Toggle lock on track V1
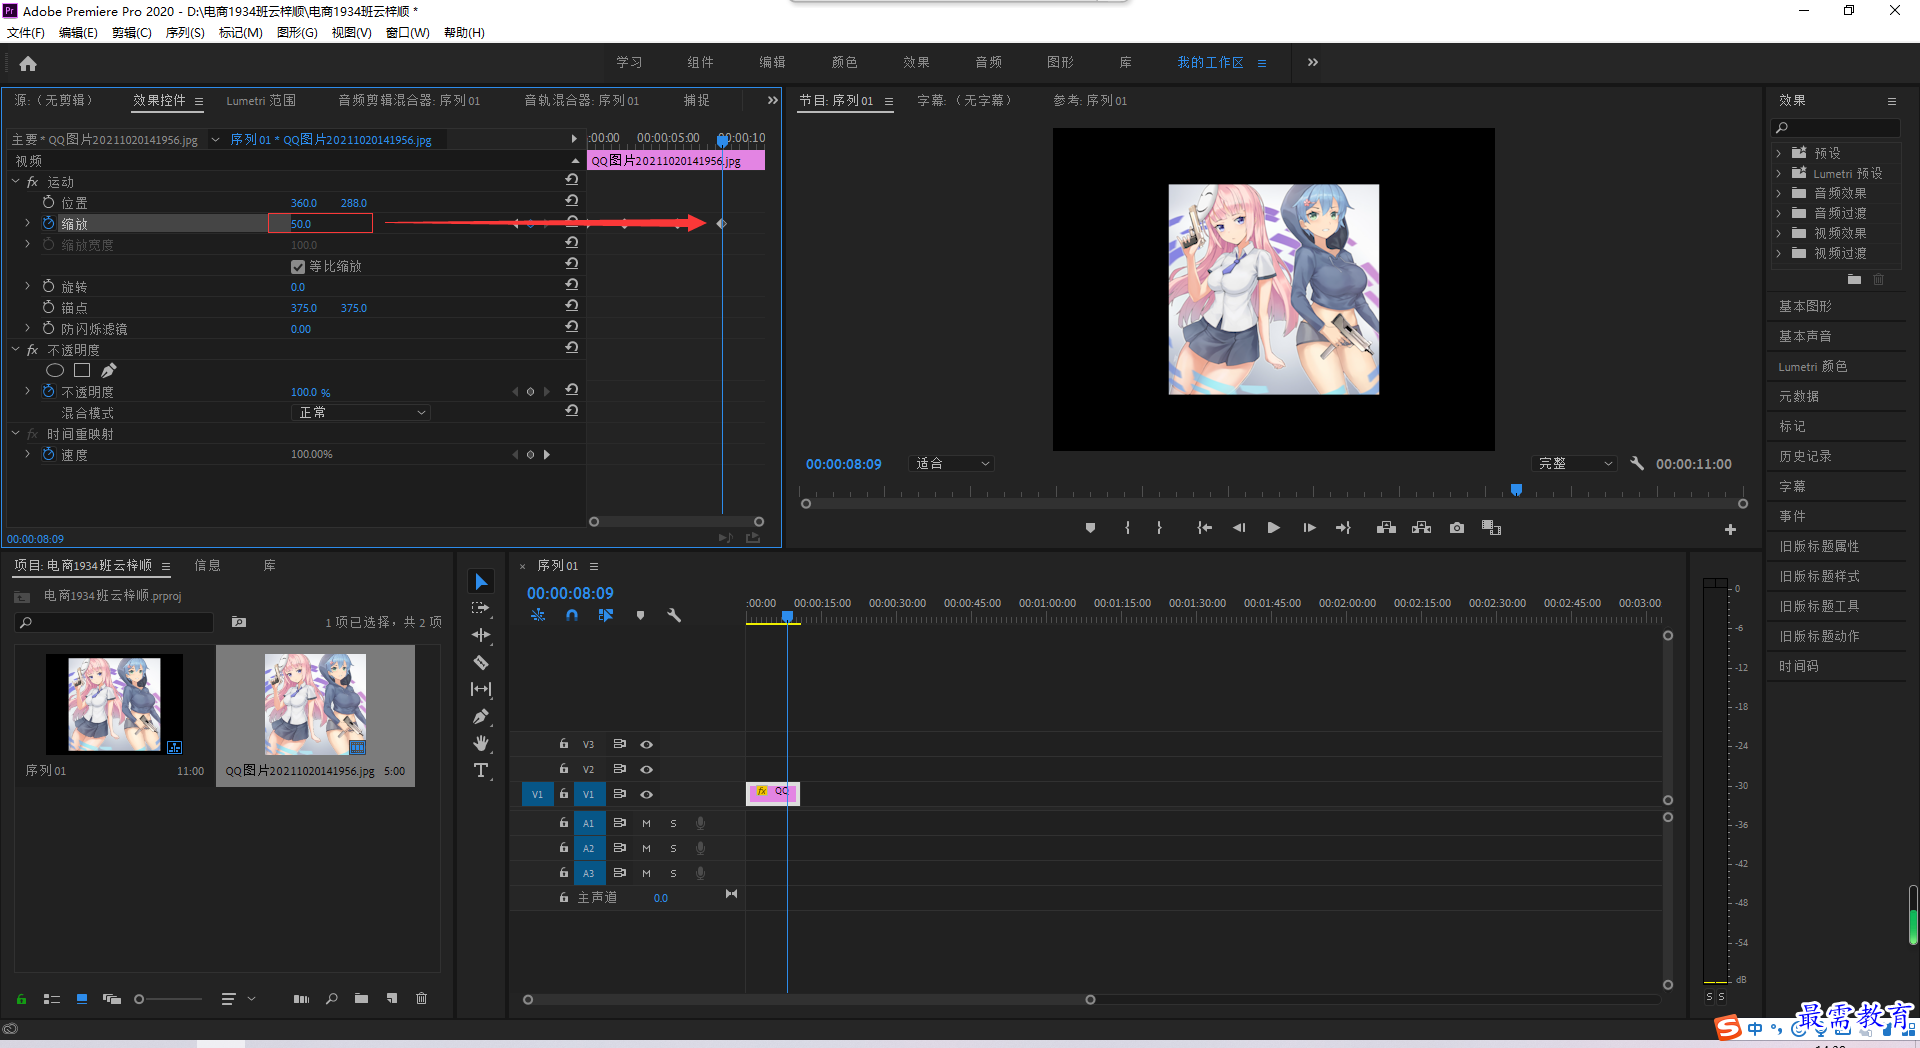The width and height of the screenshot is (1920, 1048). [564, 793]
